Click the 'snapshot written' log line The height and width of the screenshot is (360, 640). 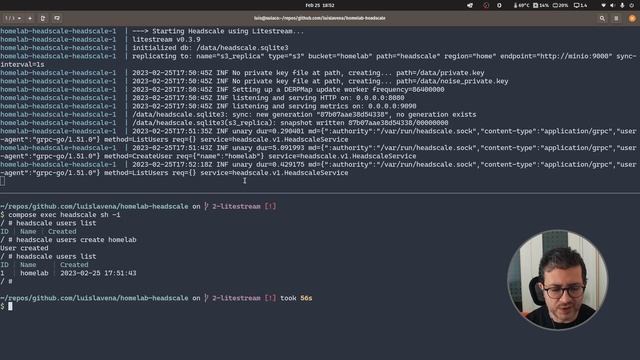click(290, 123)
